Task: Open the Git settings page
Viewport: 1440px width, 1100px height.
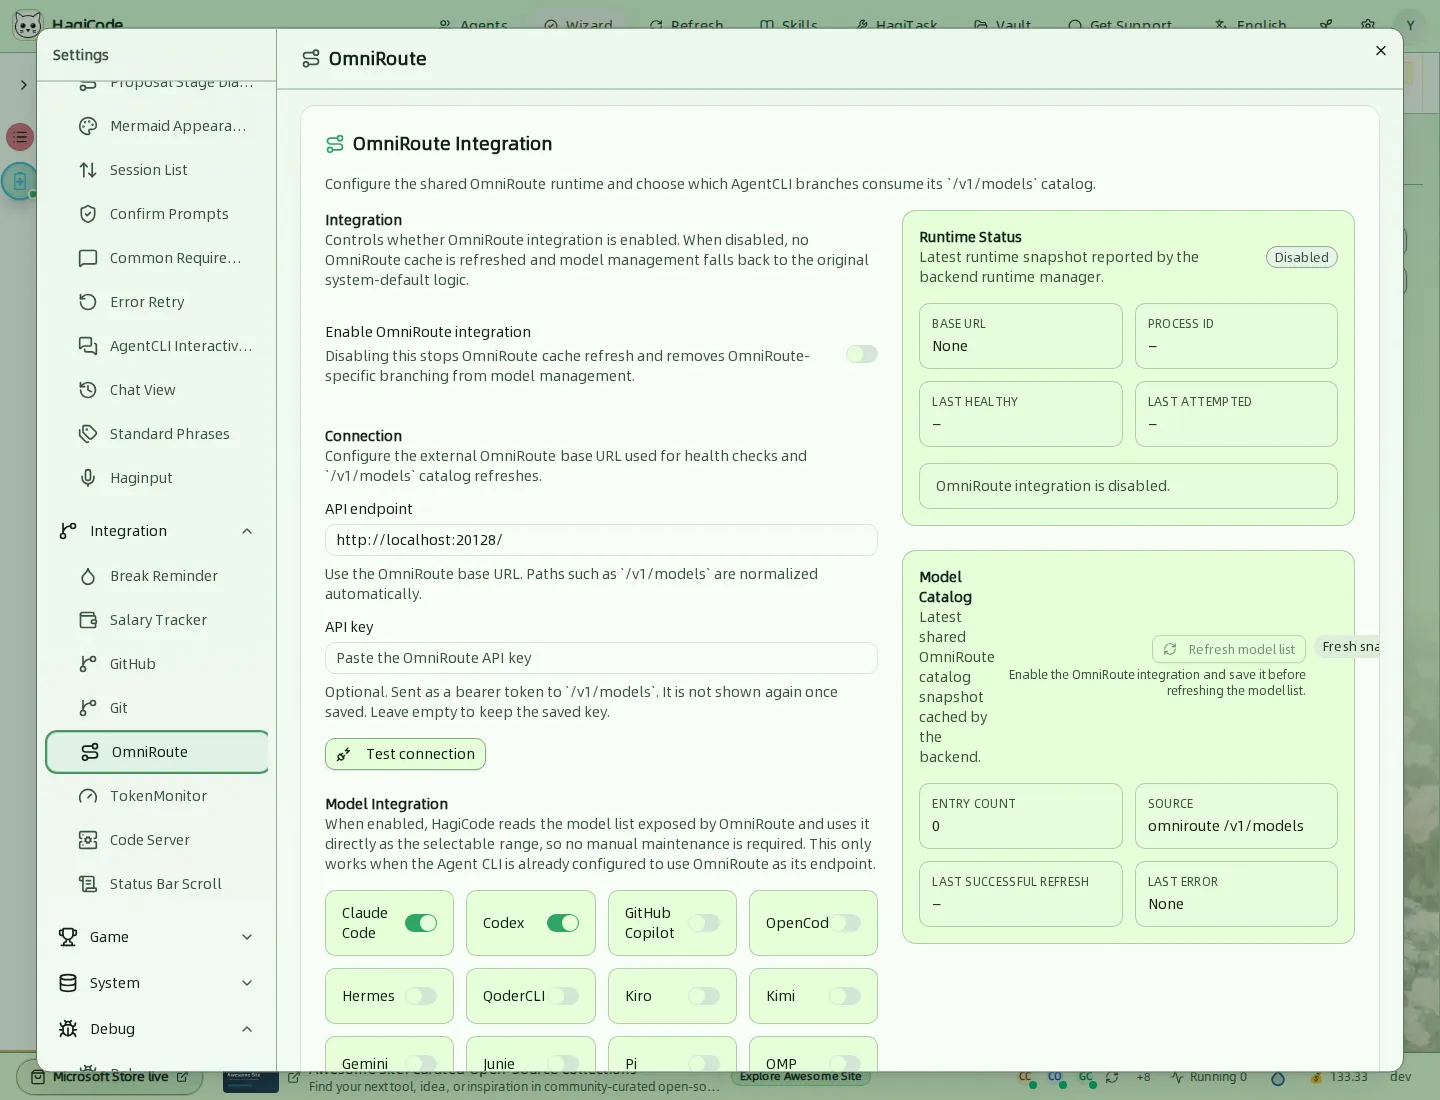Action: click(157, 708)
